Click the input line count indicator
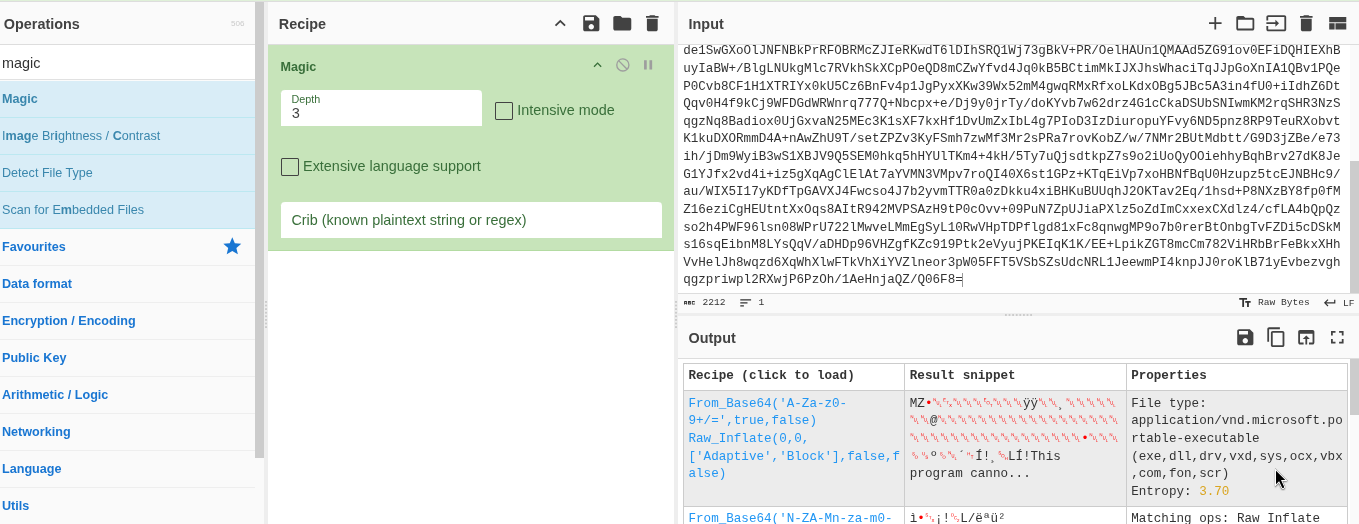Viewport: 1359px width, 524px height. tap(752, 302)
